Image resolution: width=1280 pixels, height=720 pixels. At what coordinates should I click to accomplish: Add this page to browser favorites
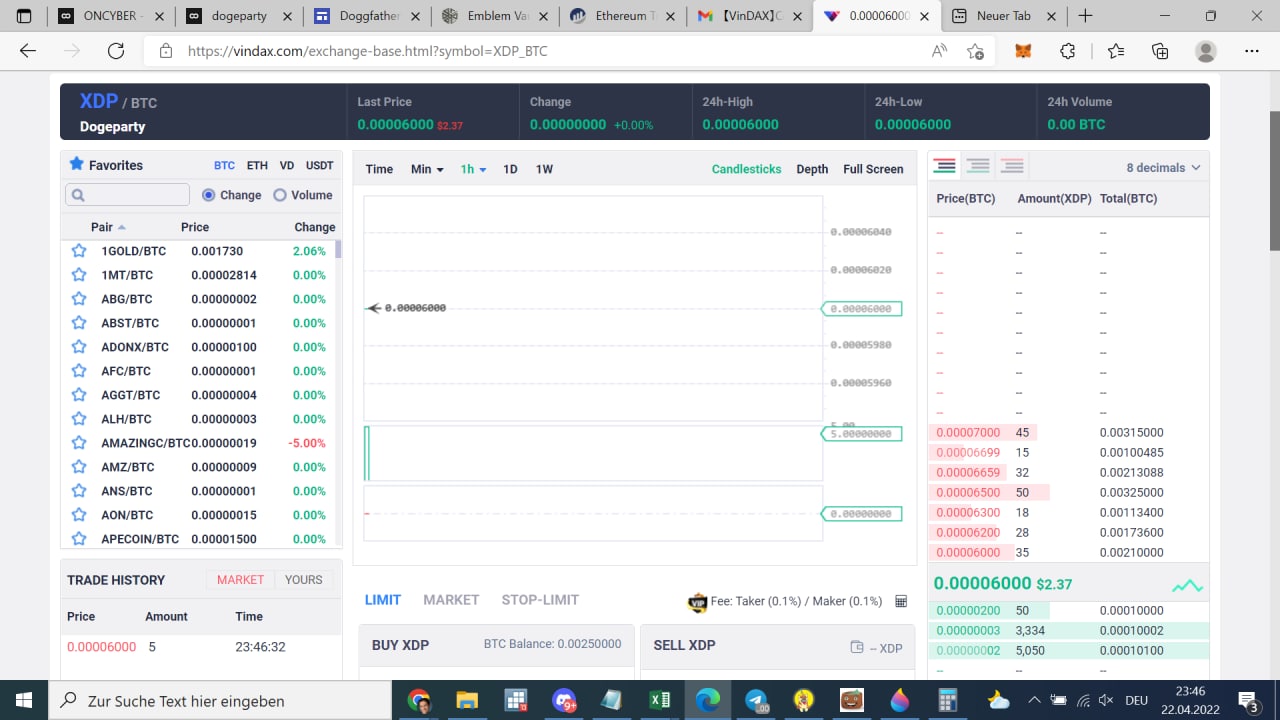975,51
